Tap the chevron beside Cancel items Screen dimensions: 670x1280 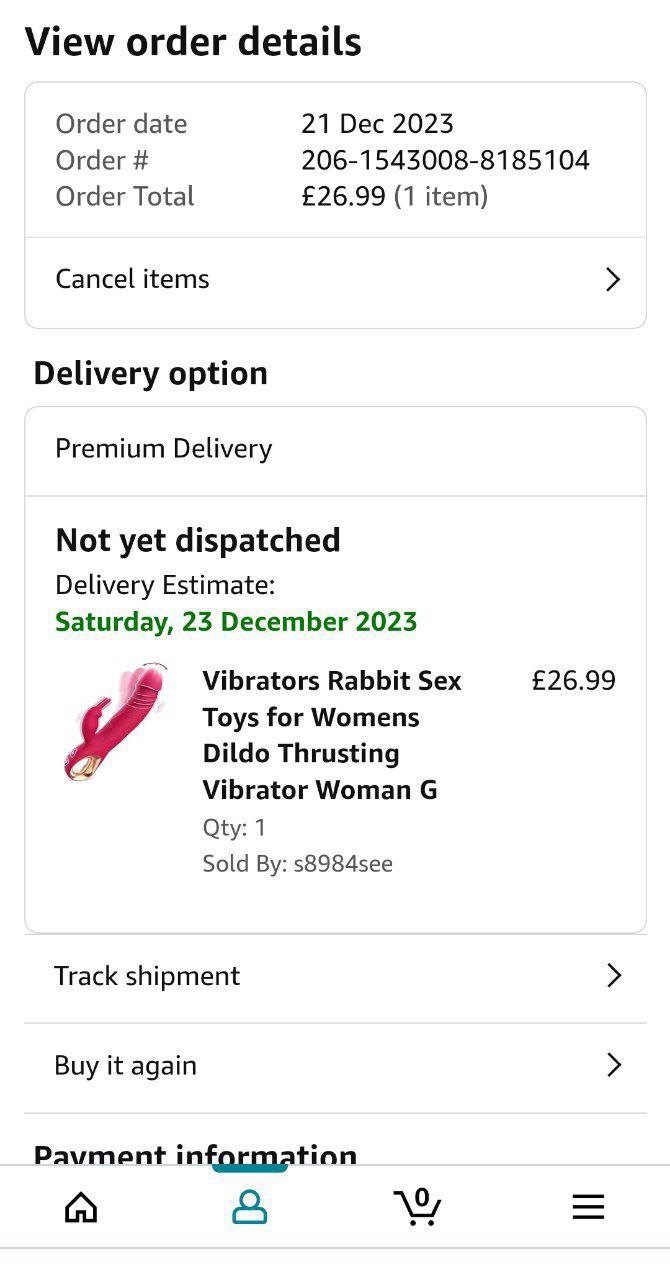(614, 279)
